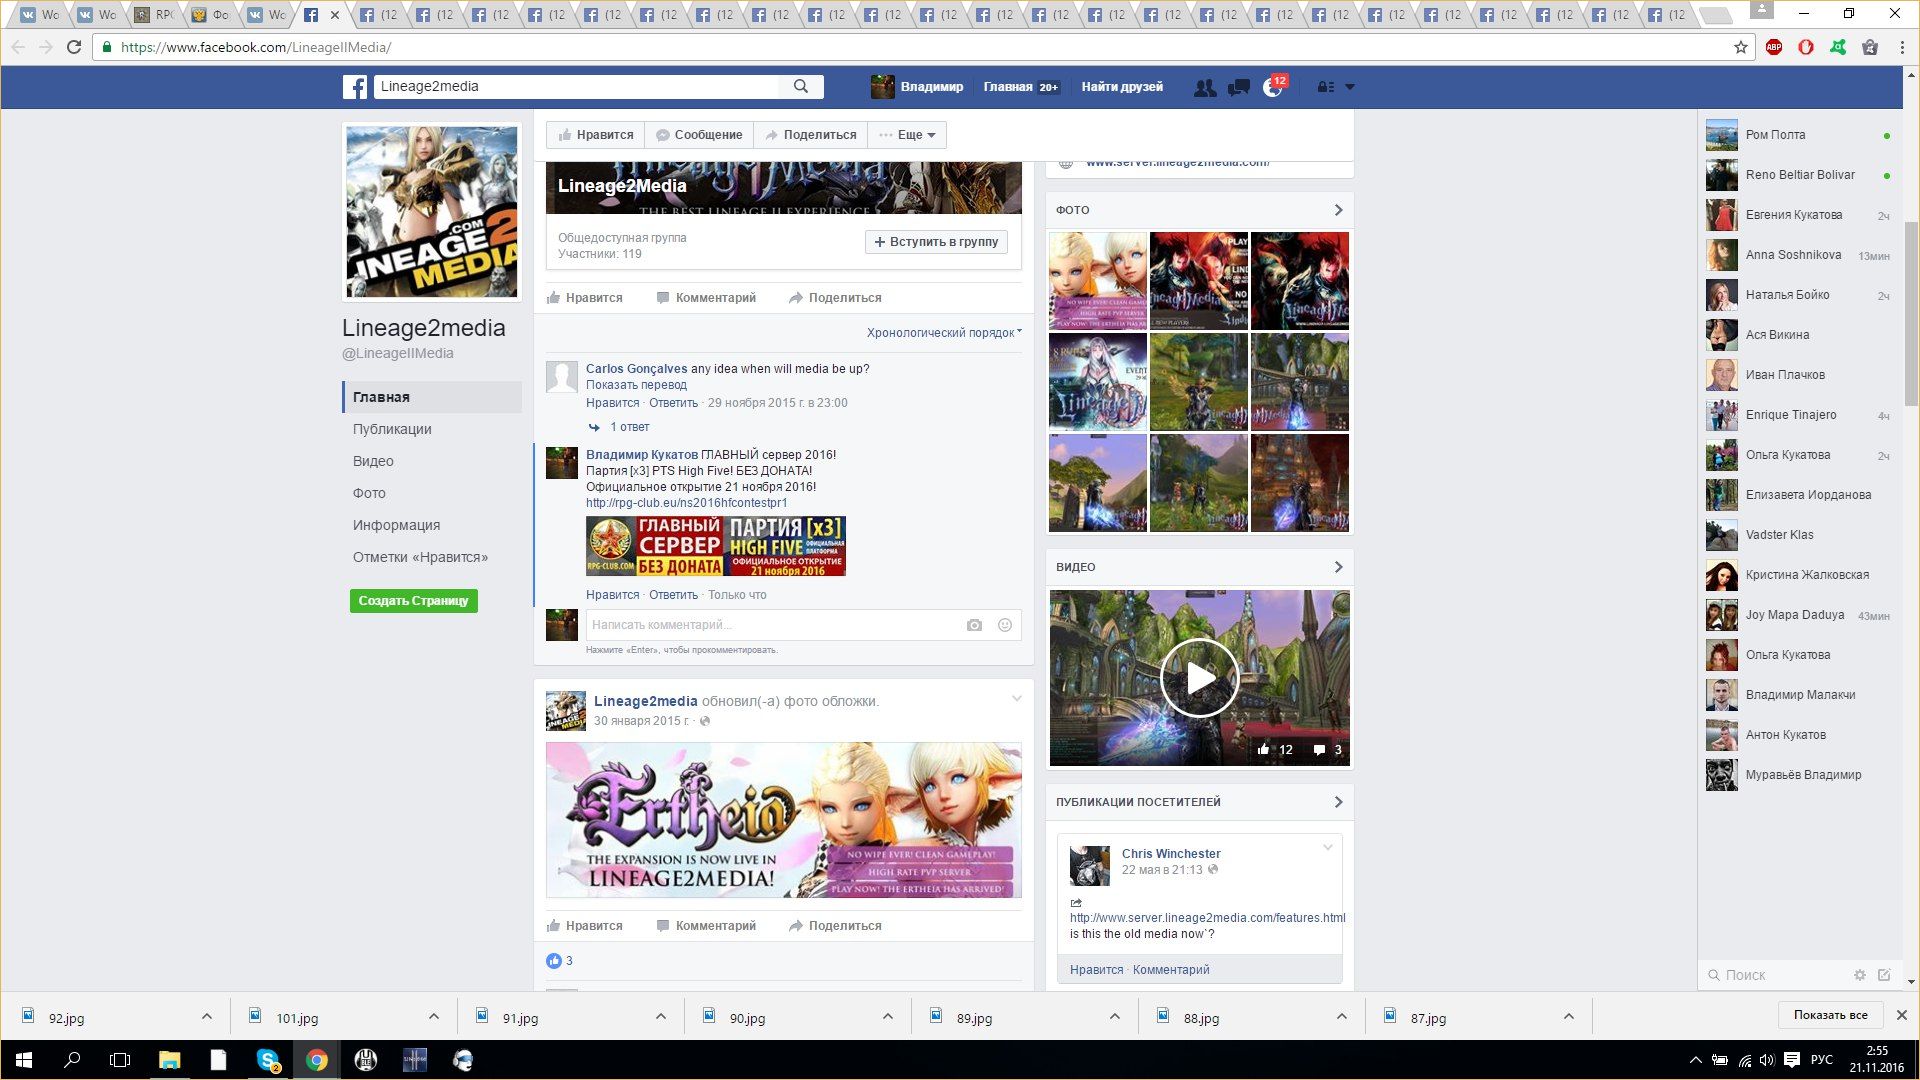
Task: Click Главная 20+ in top bar
Action: click(x=1020, y=87)
